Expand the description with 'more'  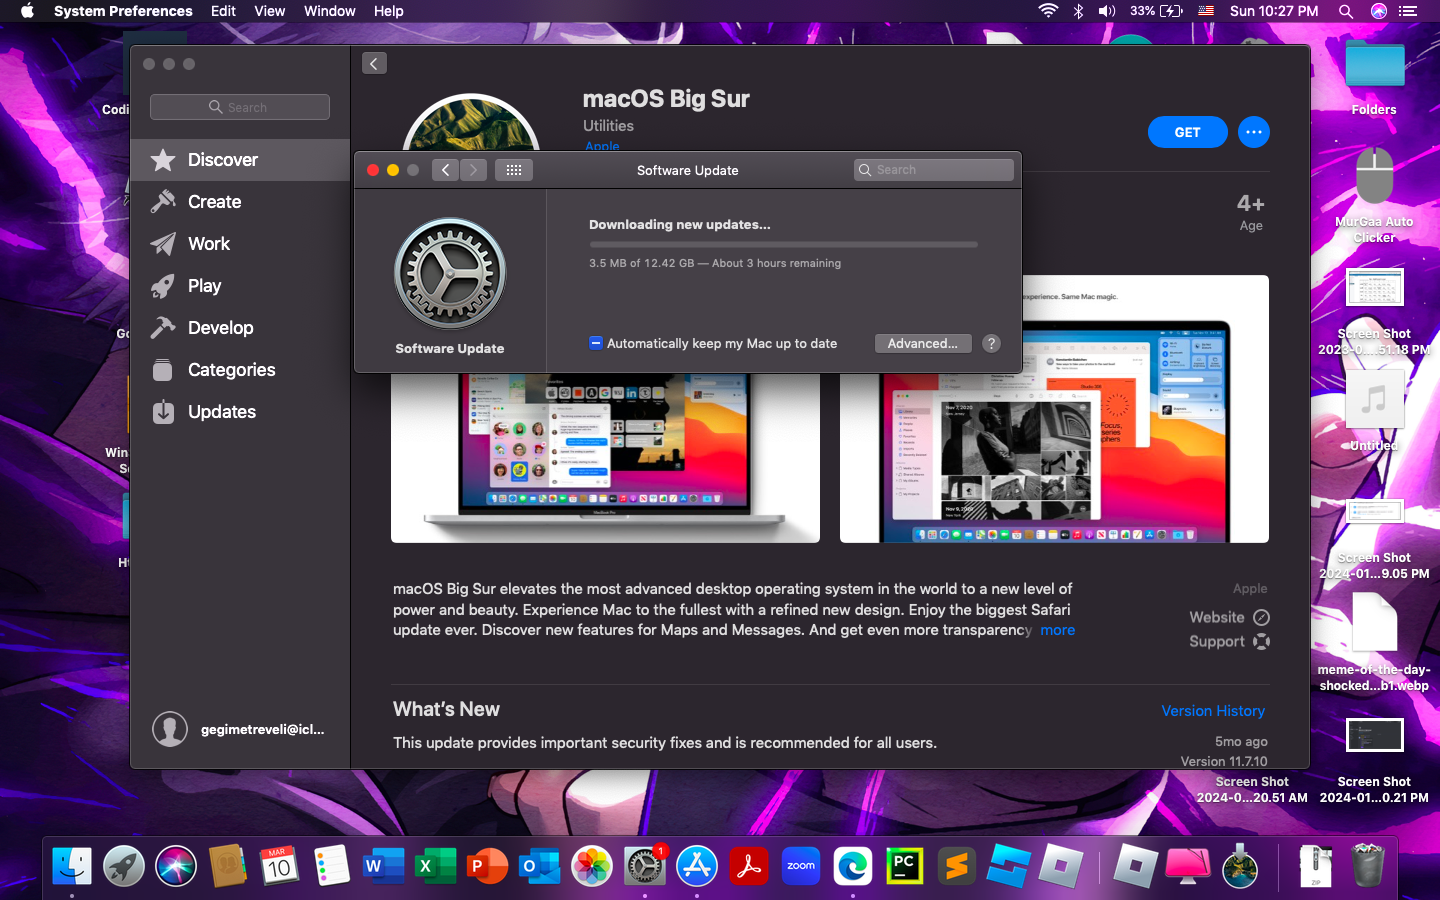coord(1058,630)
